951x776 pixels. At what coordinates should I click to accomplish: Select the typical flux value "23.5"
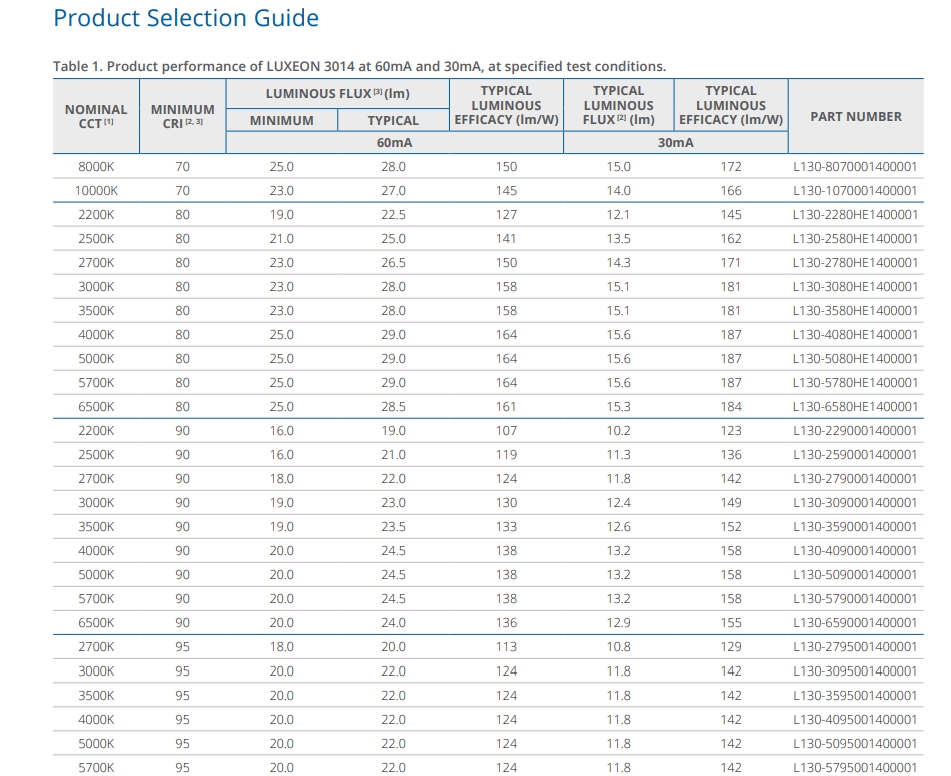tap(393, 527)
